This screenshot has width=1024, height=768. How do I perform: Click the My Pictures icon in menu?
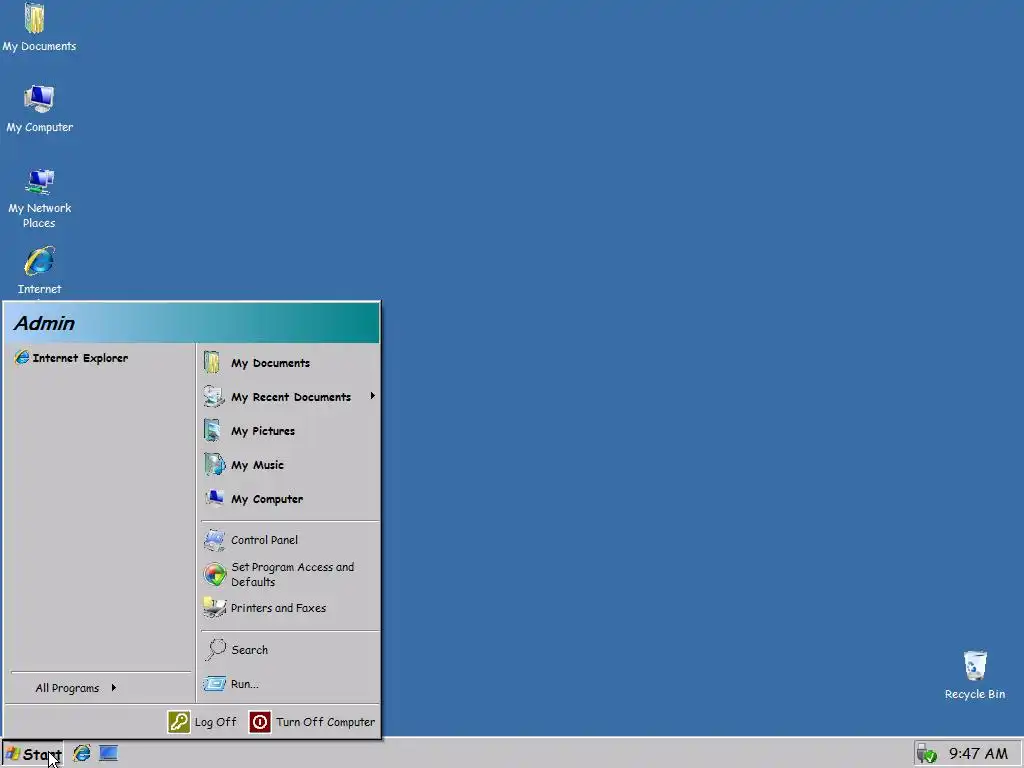pos(212,430)
